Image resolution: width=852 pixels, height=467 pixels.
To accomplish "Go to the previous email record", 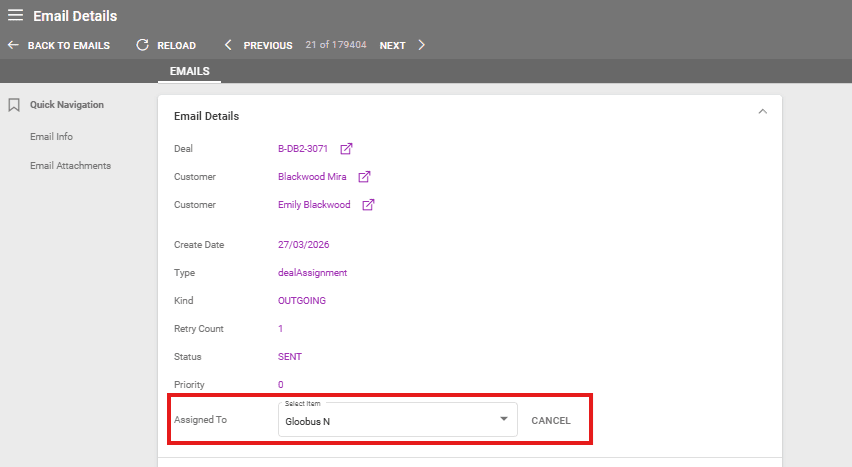I will click(258, 45).
